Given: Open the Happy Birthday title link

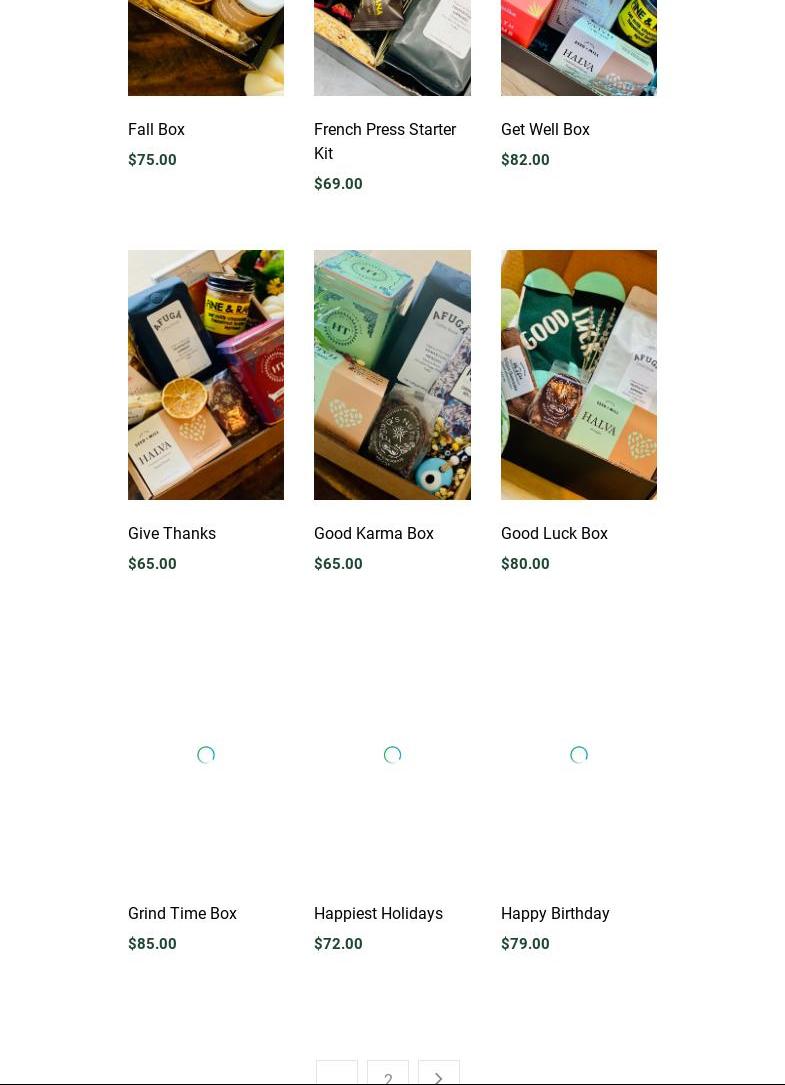Looking at the screenshot, I should tap(555, 913).
